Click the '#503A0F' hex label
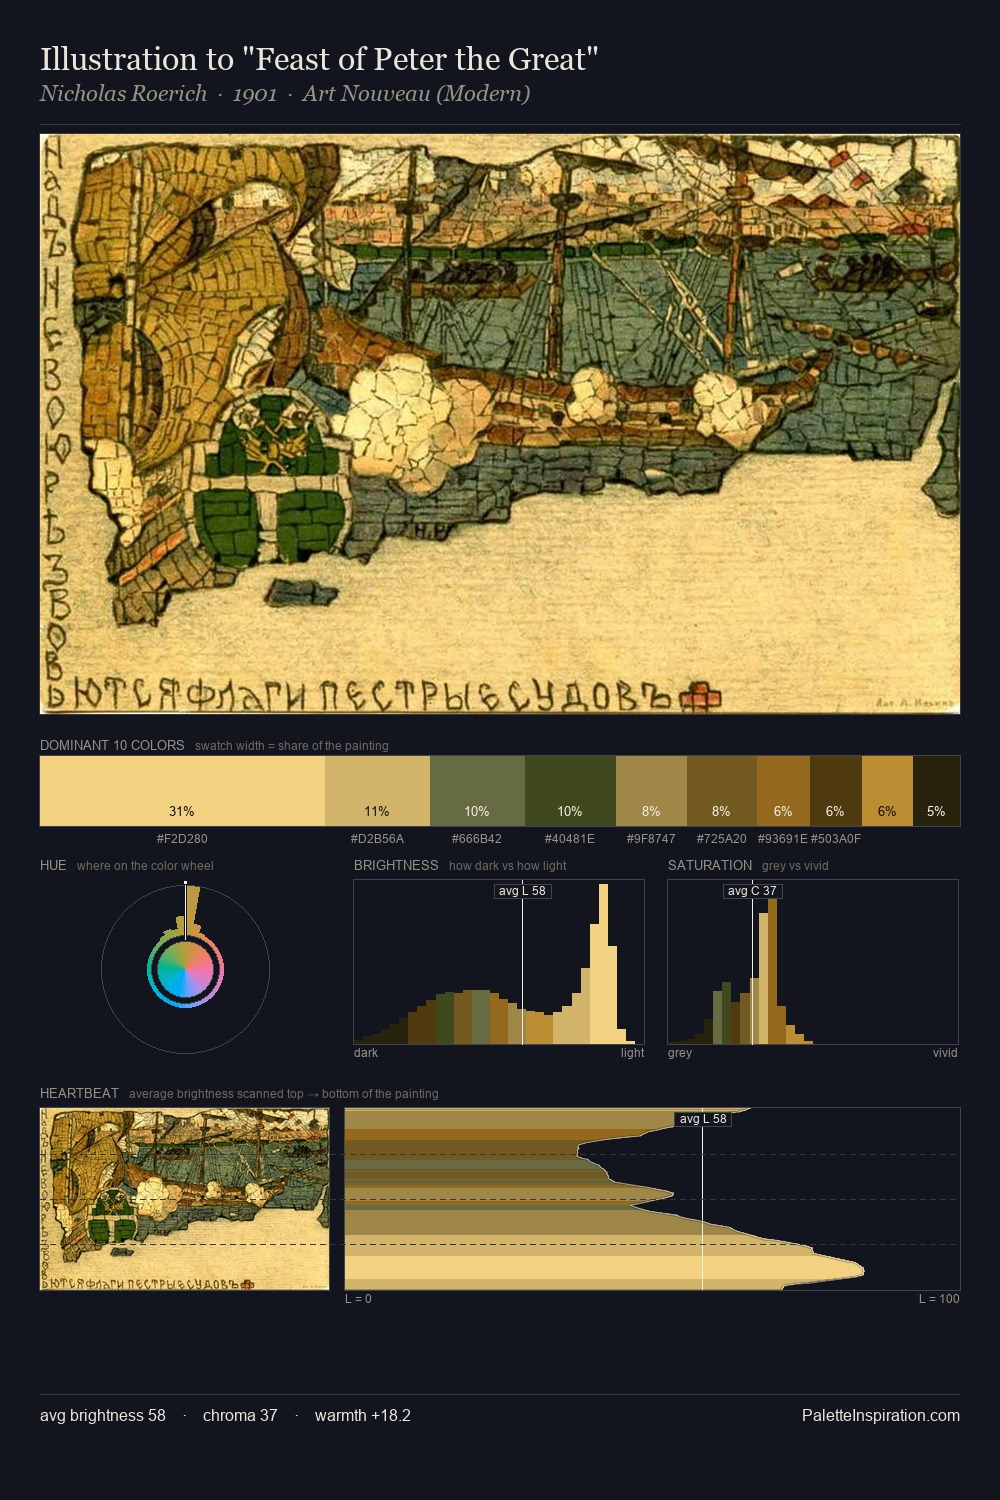 click(836, 839)
